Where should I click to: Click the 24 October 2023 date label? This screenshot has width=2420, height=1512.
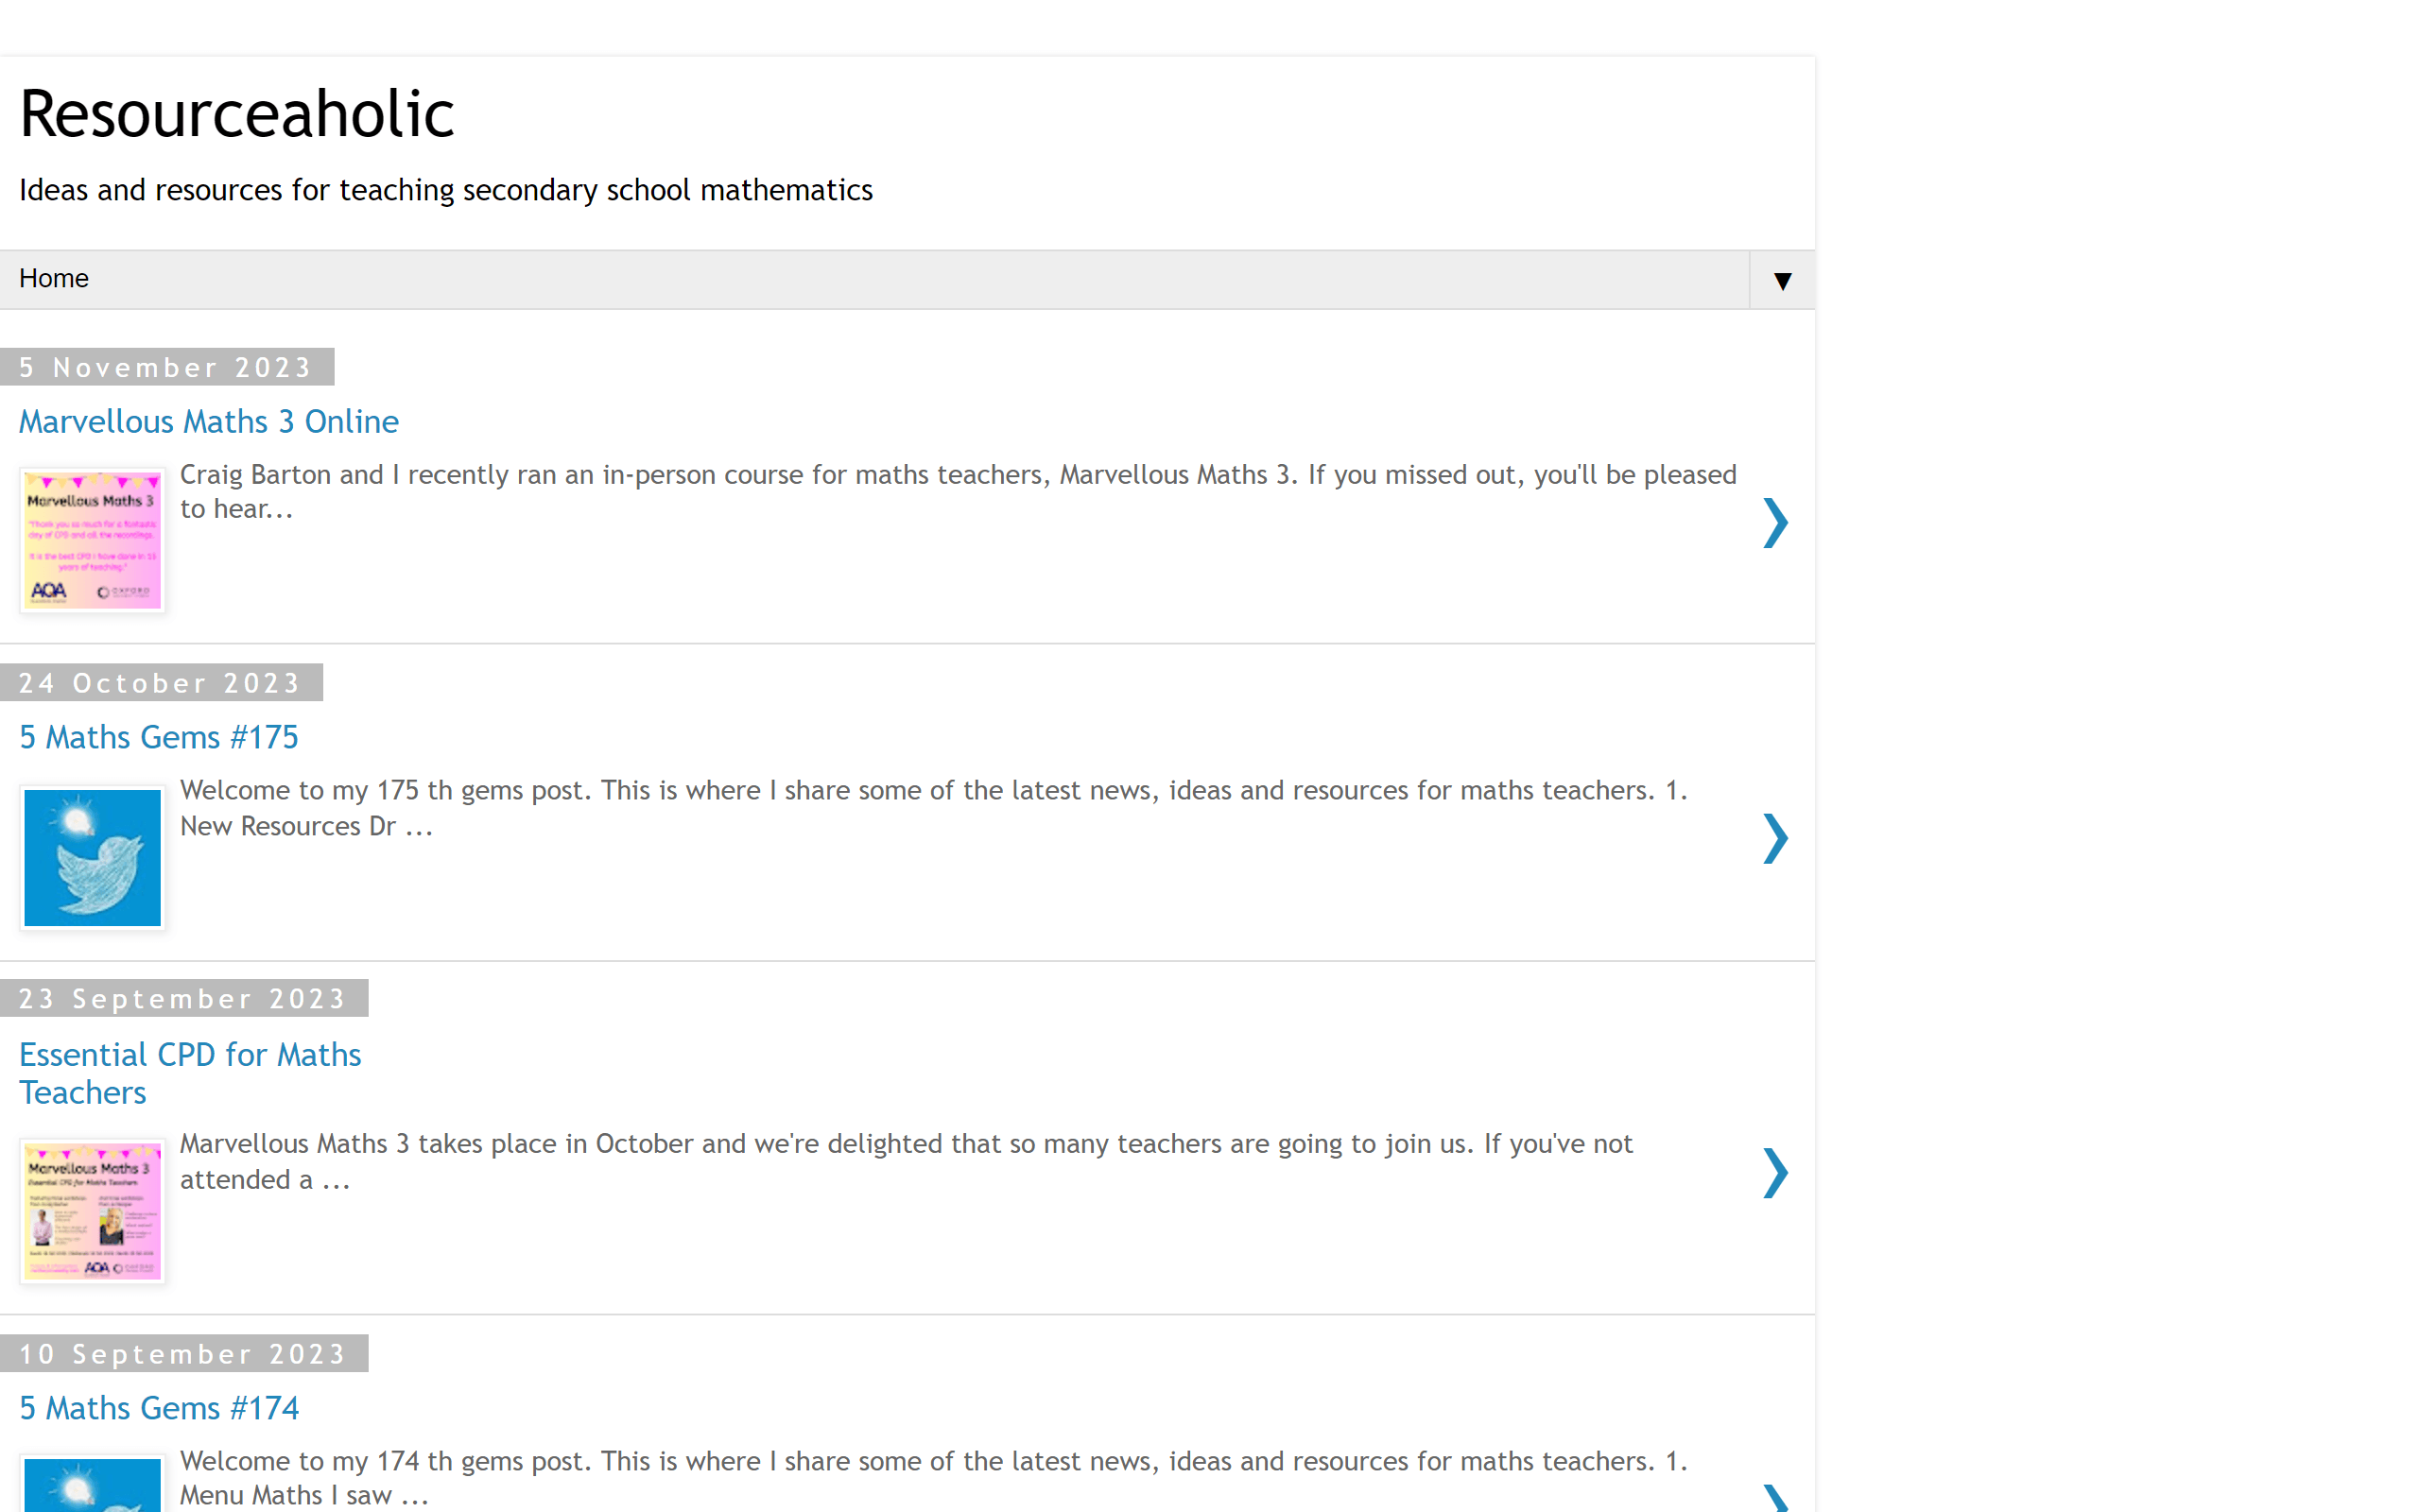160,683
